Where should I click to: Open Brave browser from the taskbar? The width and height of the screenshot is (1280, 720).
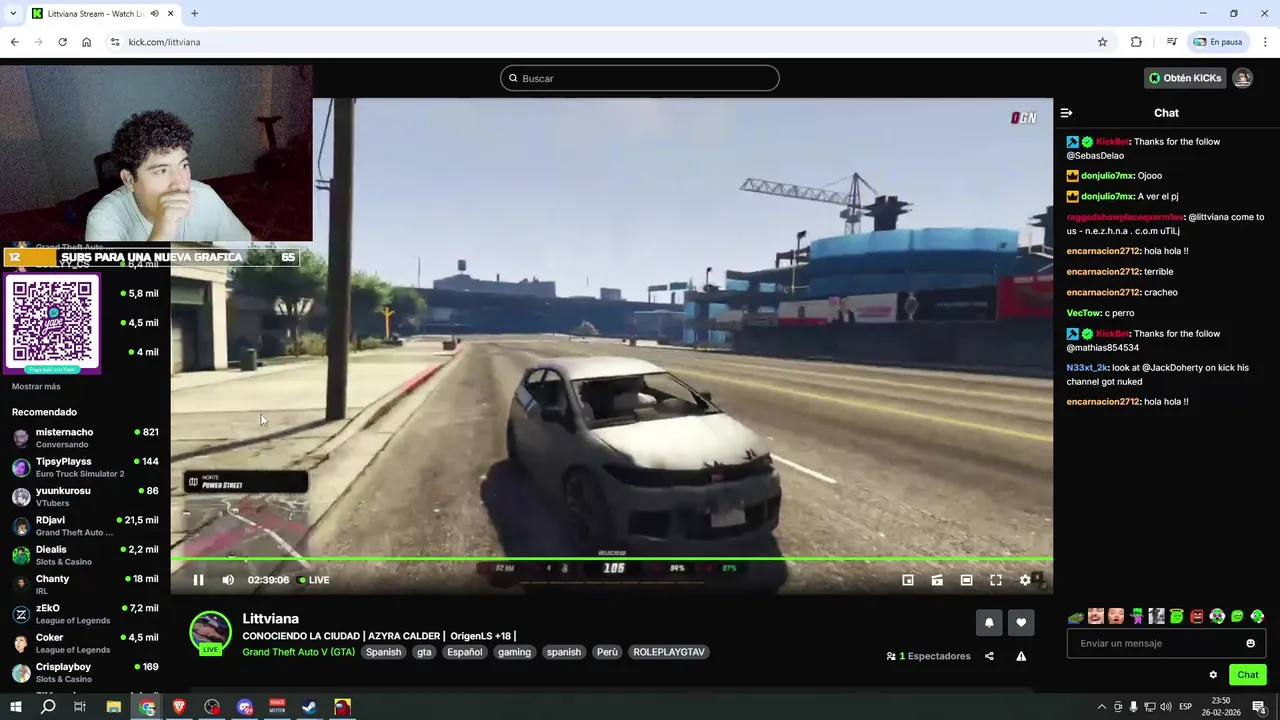179,707
